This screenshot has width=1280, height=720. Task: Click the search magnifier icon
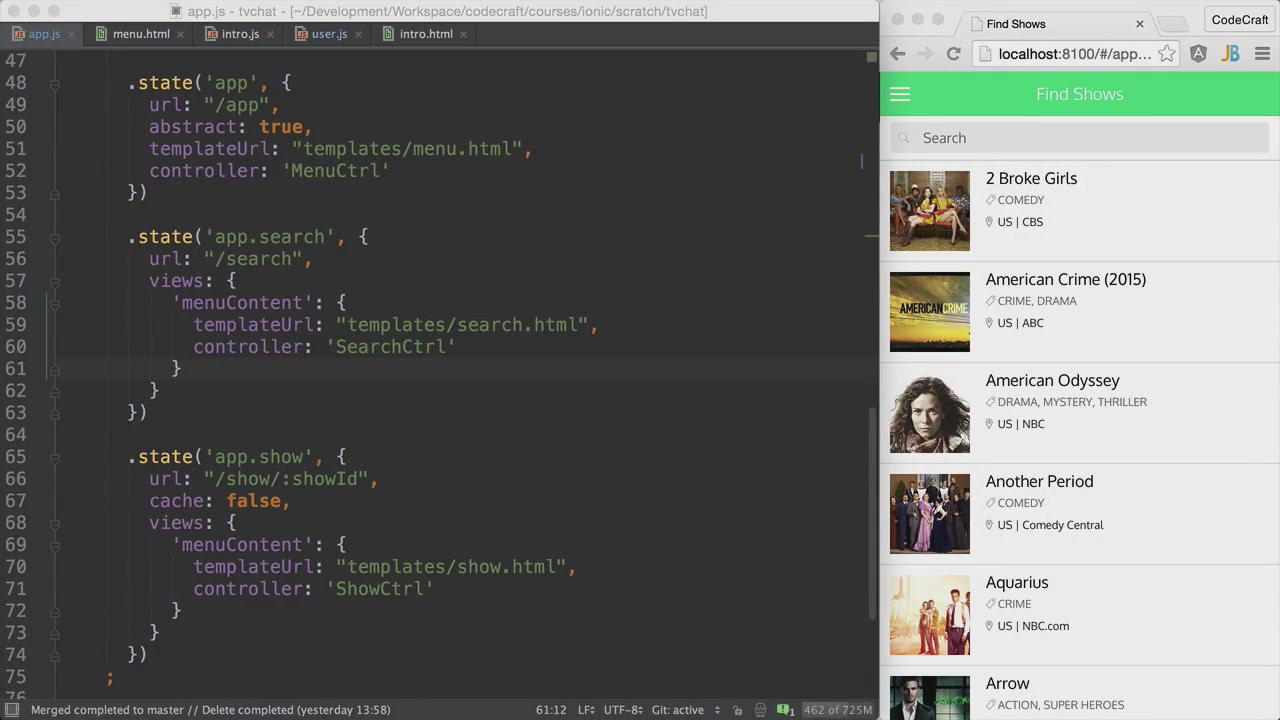905,138
